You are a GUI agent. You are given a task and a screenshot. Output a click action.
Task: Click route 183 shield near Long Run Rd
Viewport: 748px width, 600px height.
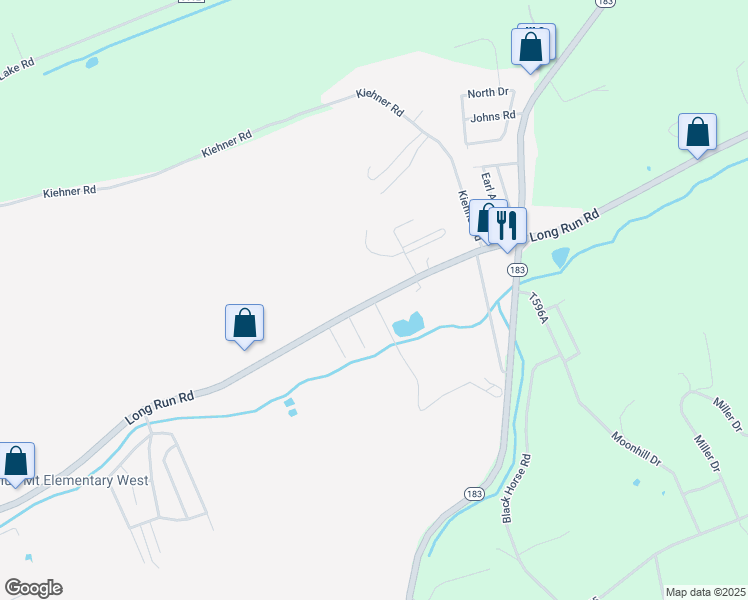(x=517, y=270)
